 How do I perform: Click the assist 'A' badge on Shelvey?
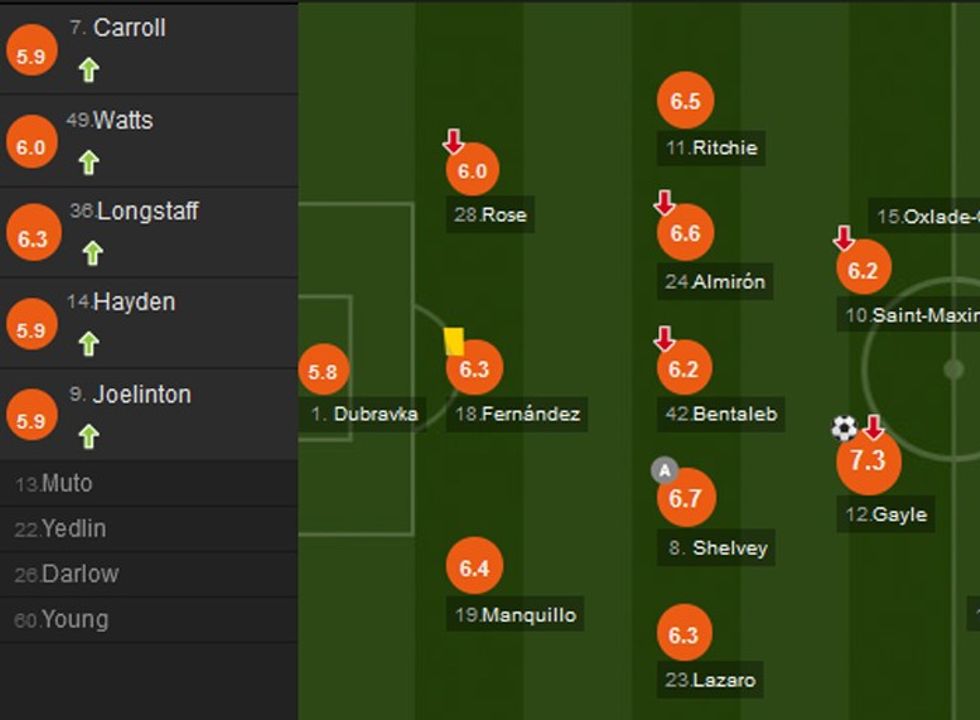click(x=663, y=470)
